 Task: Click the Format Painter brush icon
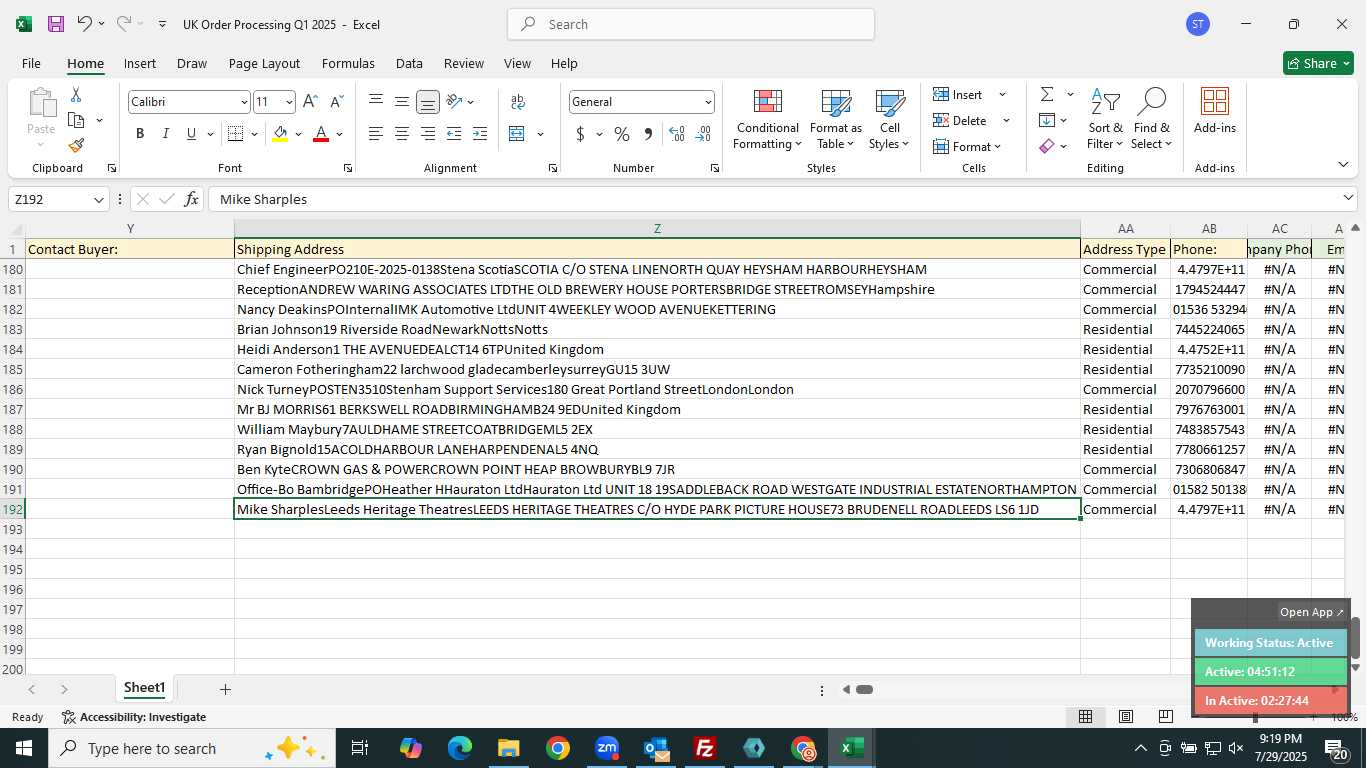pos(76,146)
